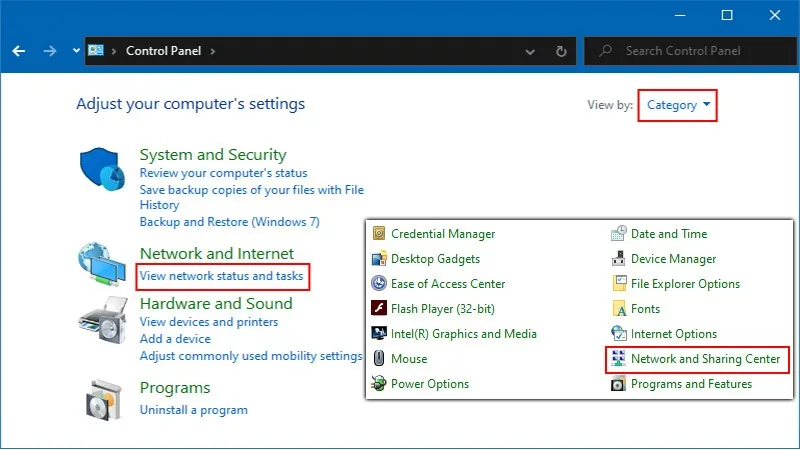Open Credential Manager icon
This screenshot has height=450, width=800.
click(379, 234)
